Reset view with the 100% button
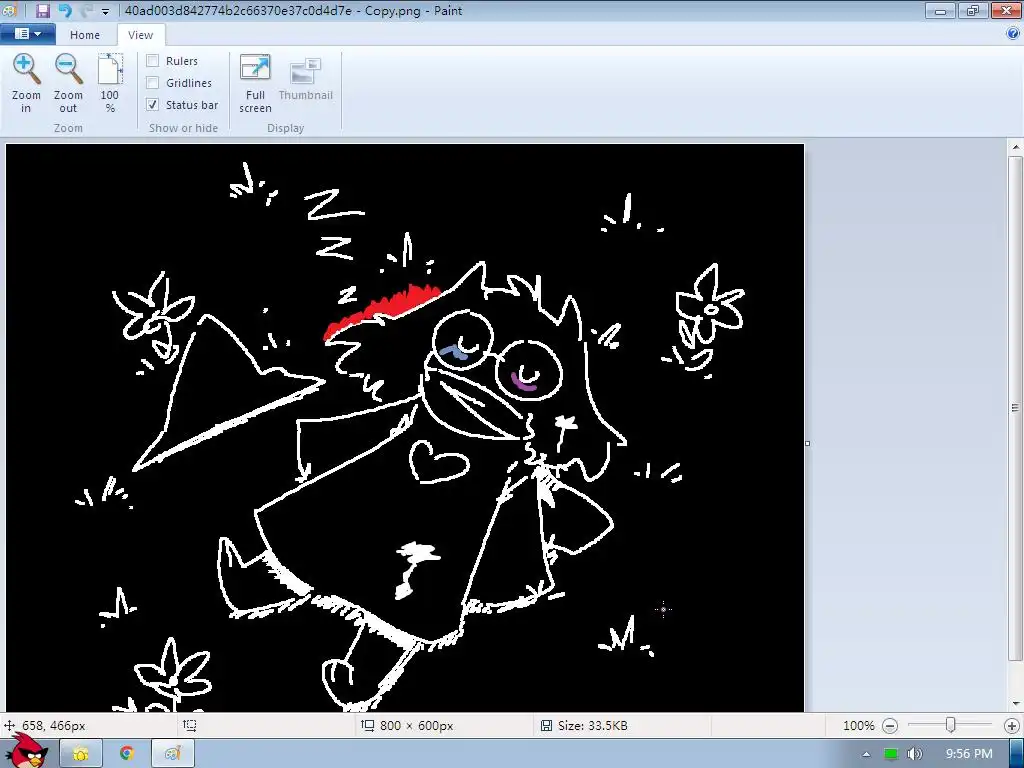The image size is (1024, 768). pos(110,84)
